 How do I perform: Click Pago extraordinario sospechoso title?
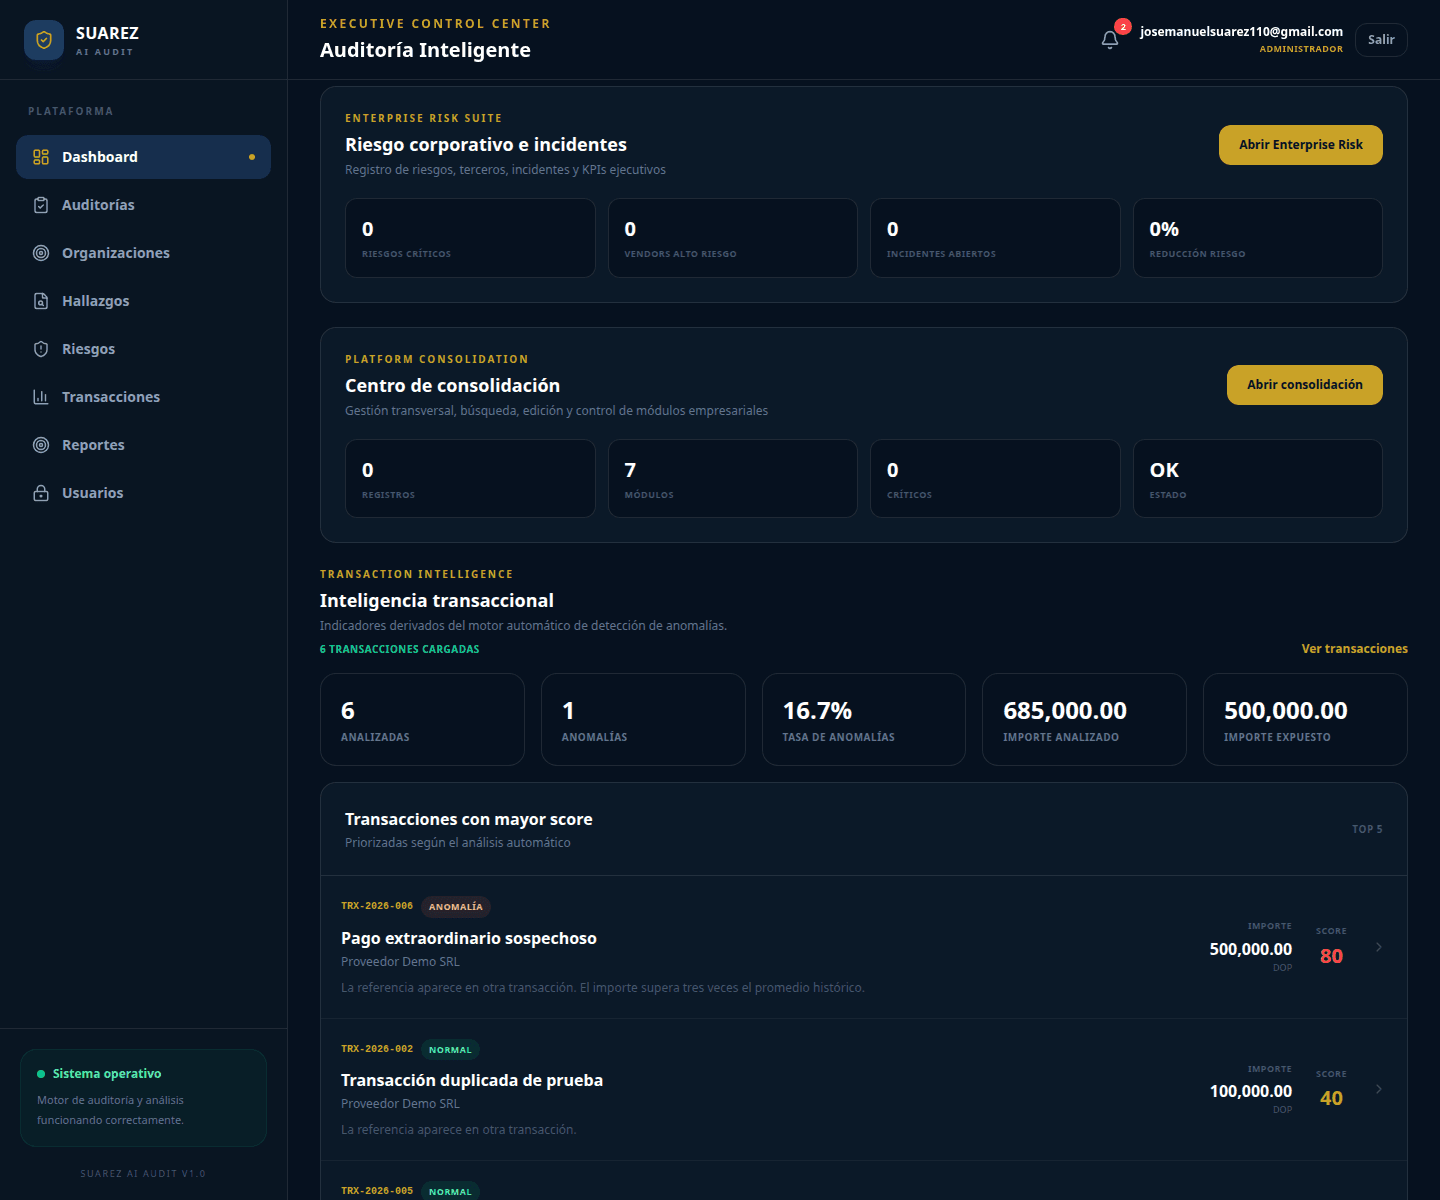(469, 938)
